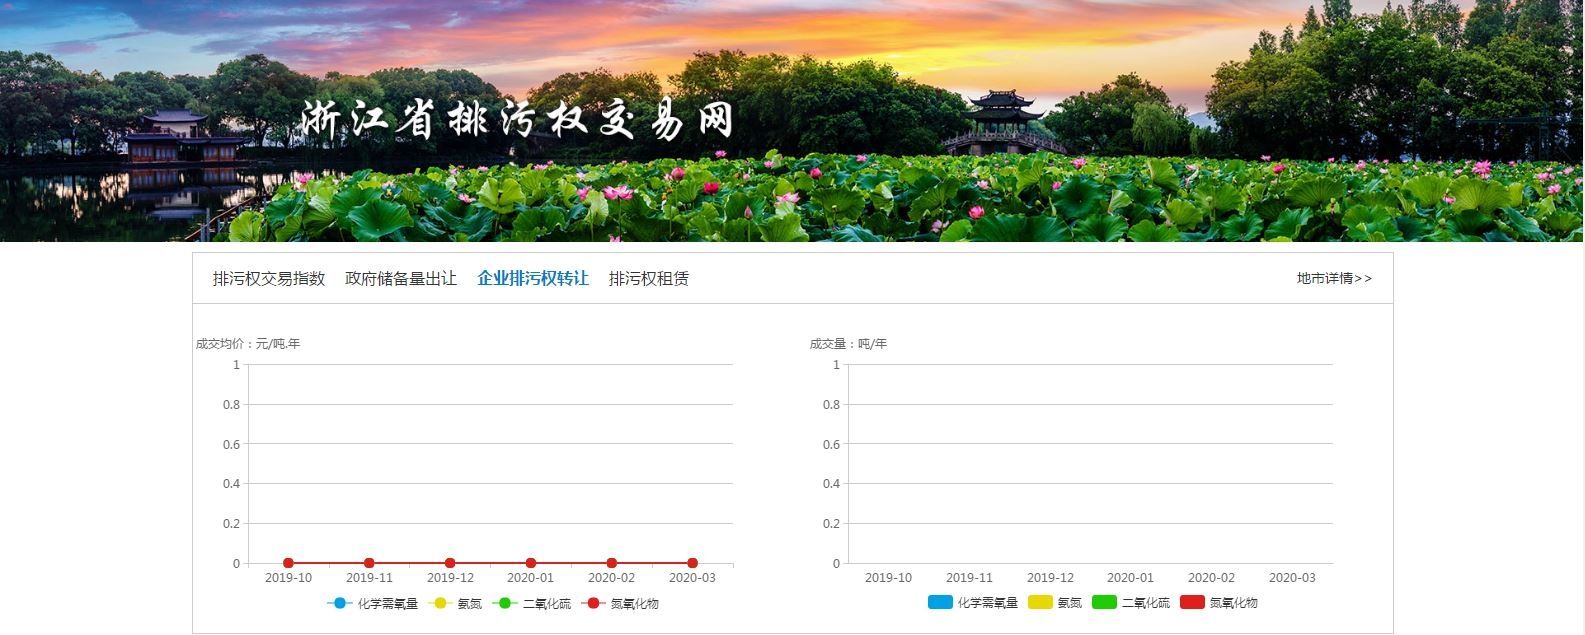This screenshot has height=635, width=1585.
Task: Toggle 化学需氧量 legend in price line chart
Action: pos(372,604)
